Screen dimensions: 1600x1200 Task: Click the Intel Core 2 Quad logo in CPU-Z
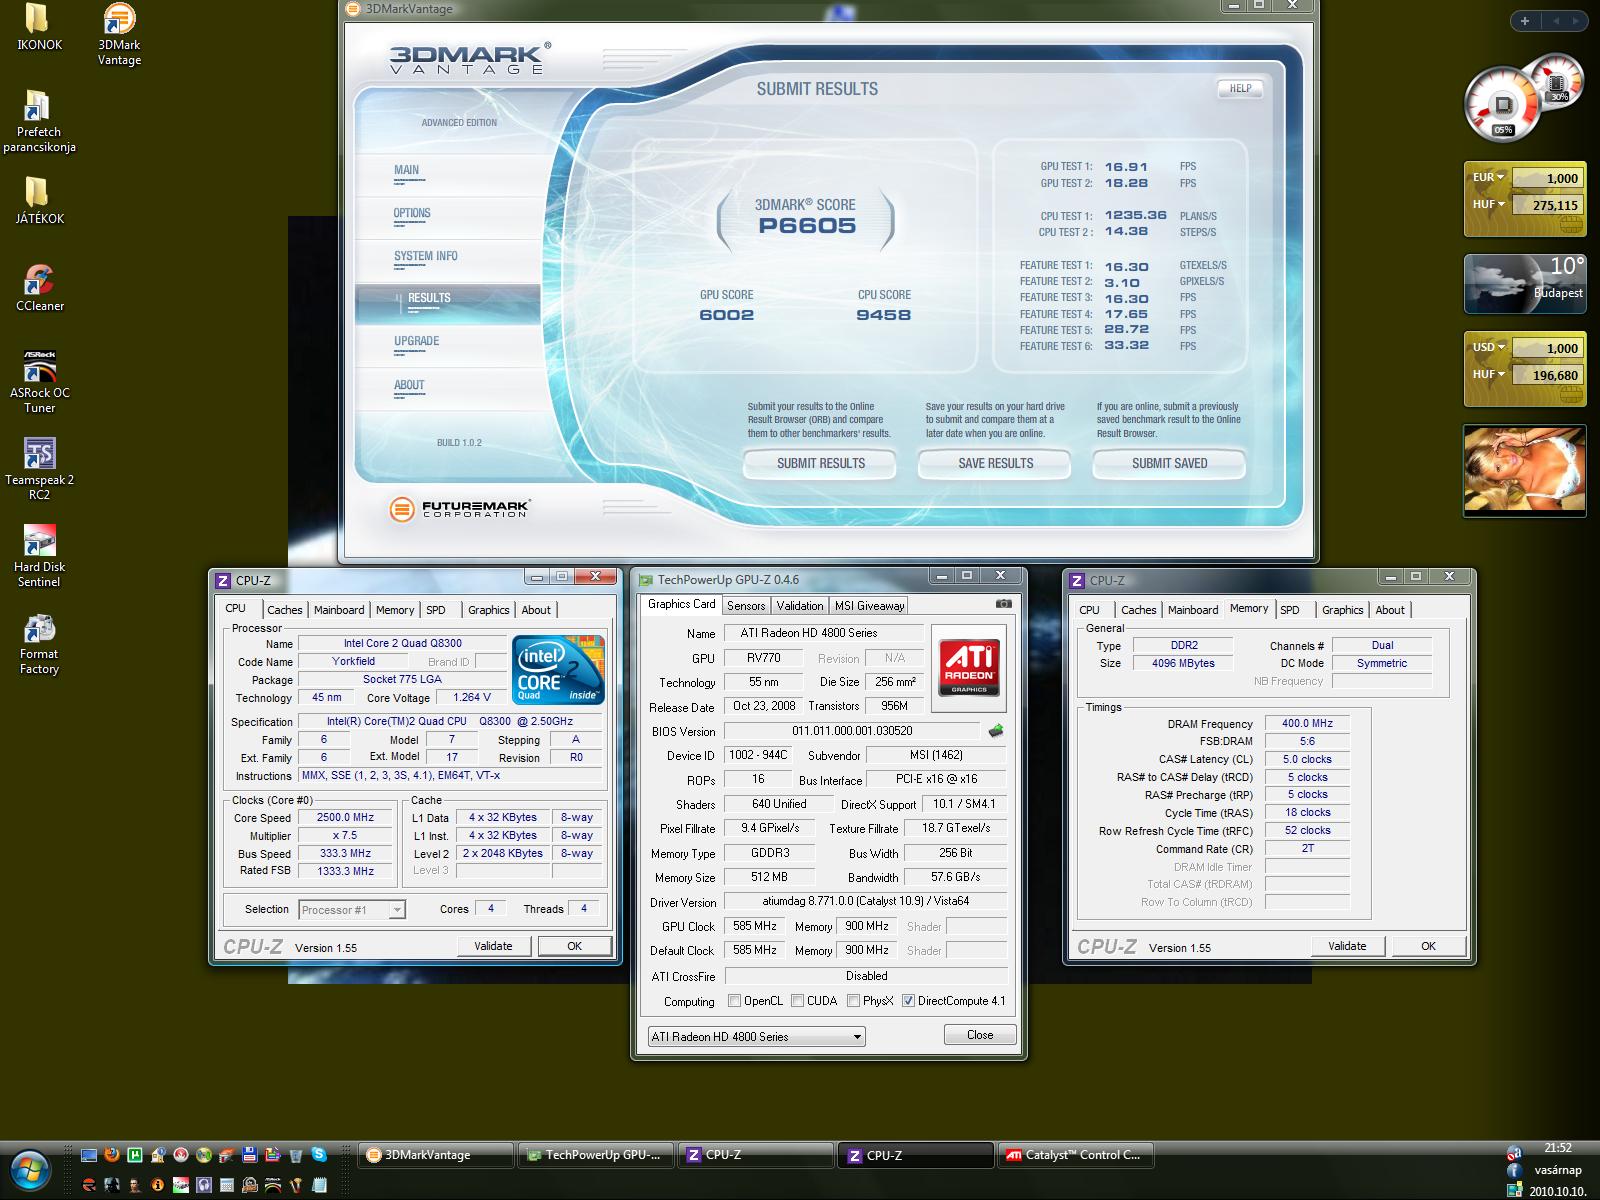(x=558, y=668)
